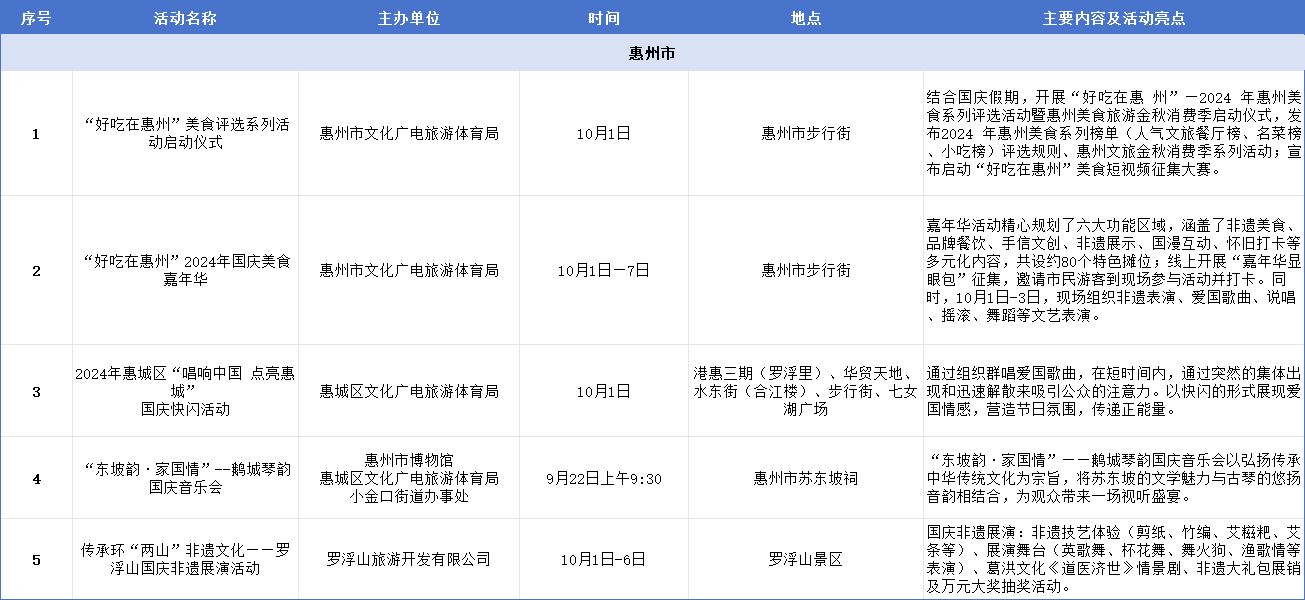Select the 10月1日-6日 time cell

[x=604, y=559]
